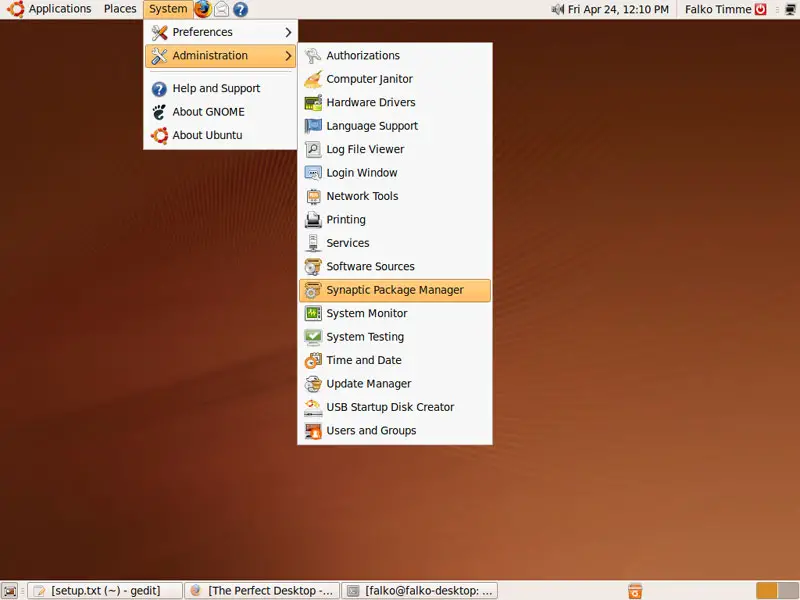Click the Hardware Drivers card icon
Viewport: 800px width, 600px height.
[313, 103]
